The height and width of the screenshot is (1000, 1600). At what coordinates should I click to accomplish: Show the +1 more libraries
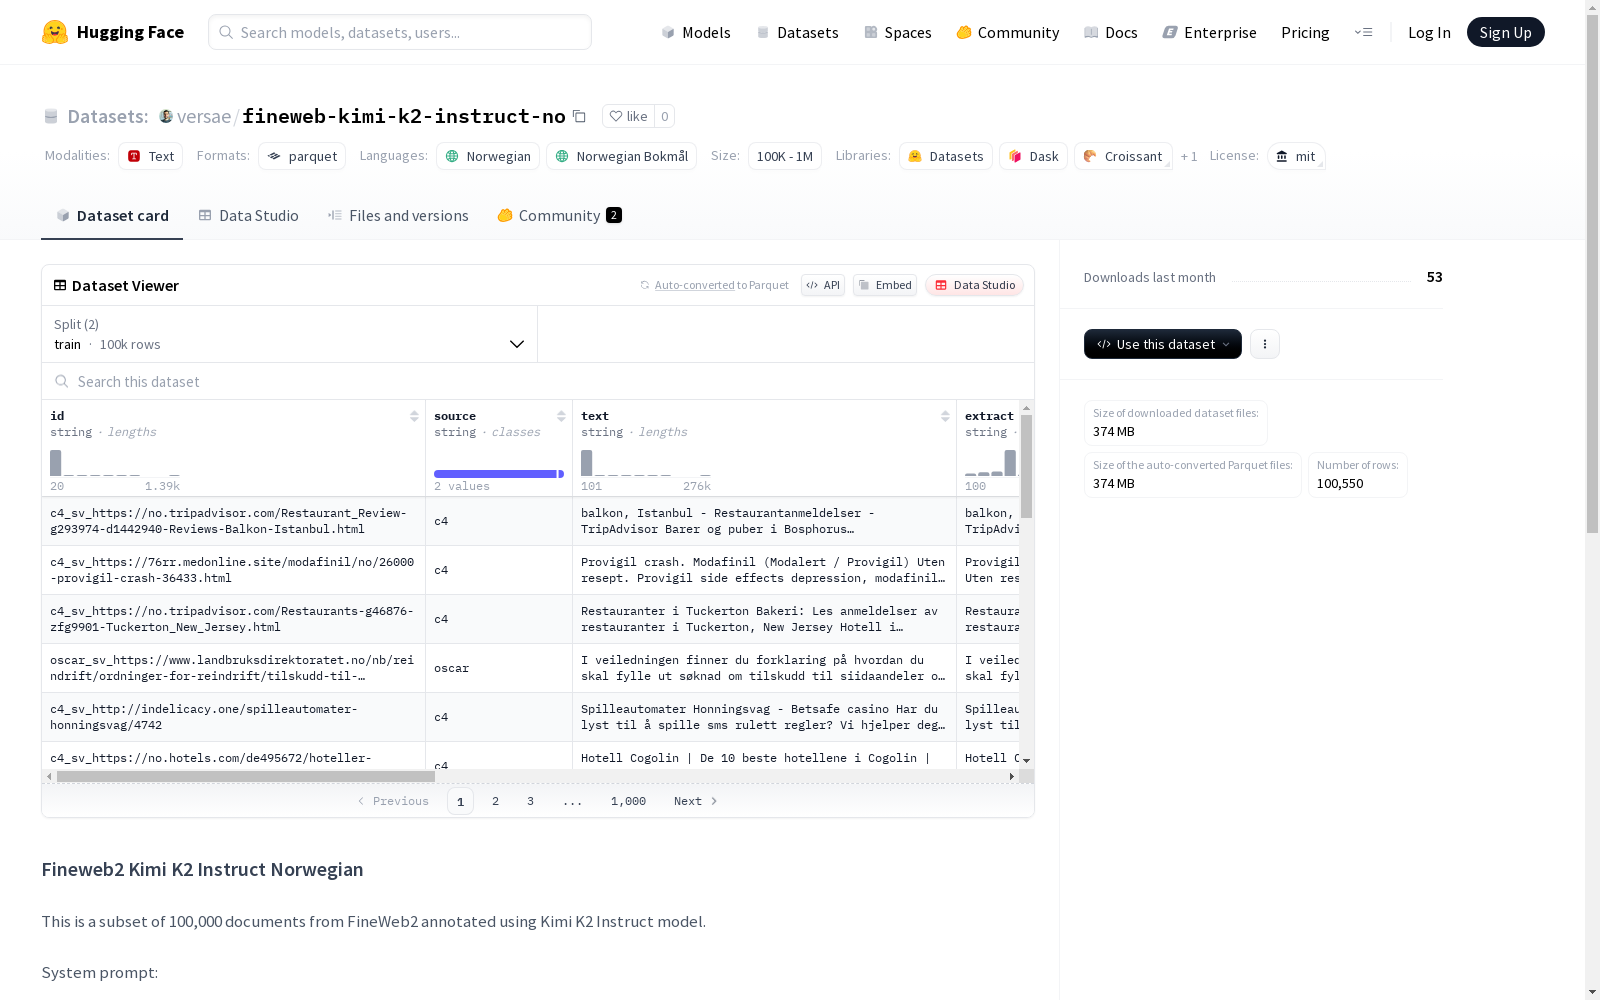pyautogui.click(x=1189, y=156)
